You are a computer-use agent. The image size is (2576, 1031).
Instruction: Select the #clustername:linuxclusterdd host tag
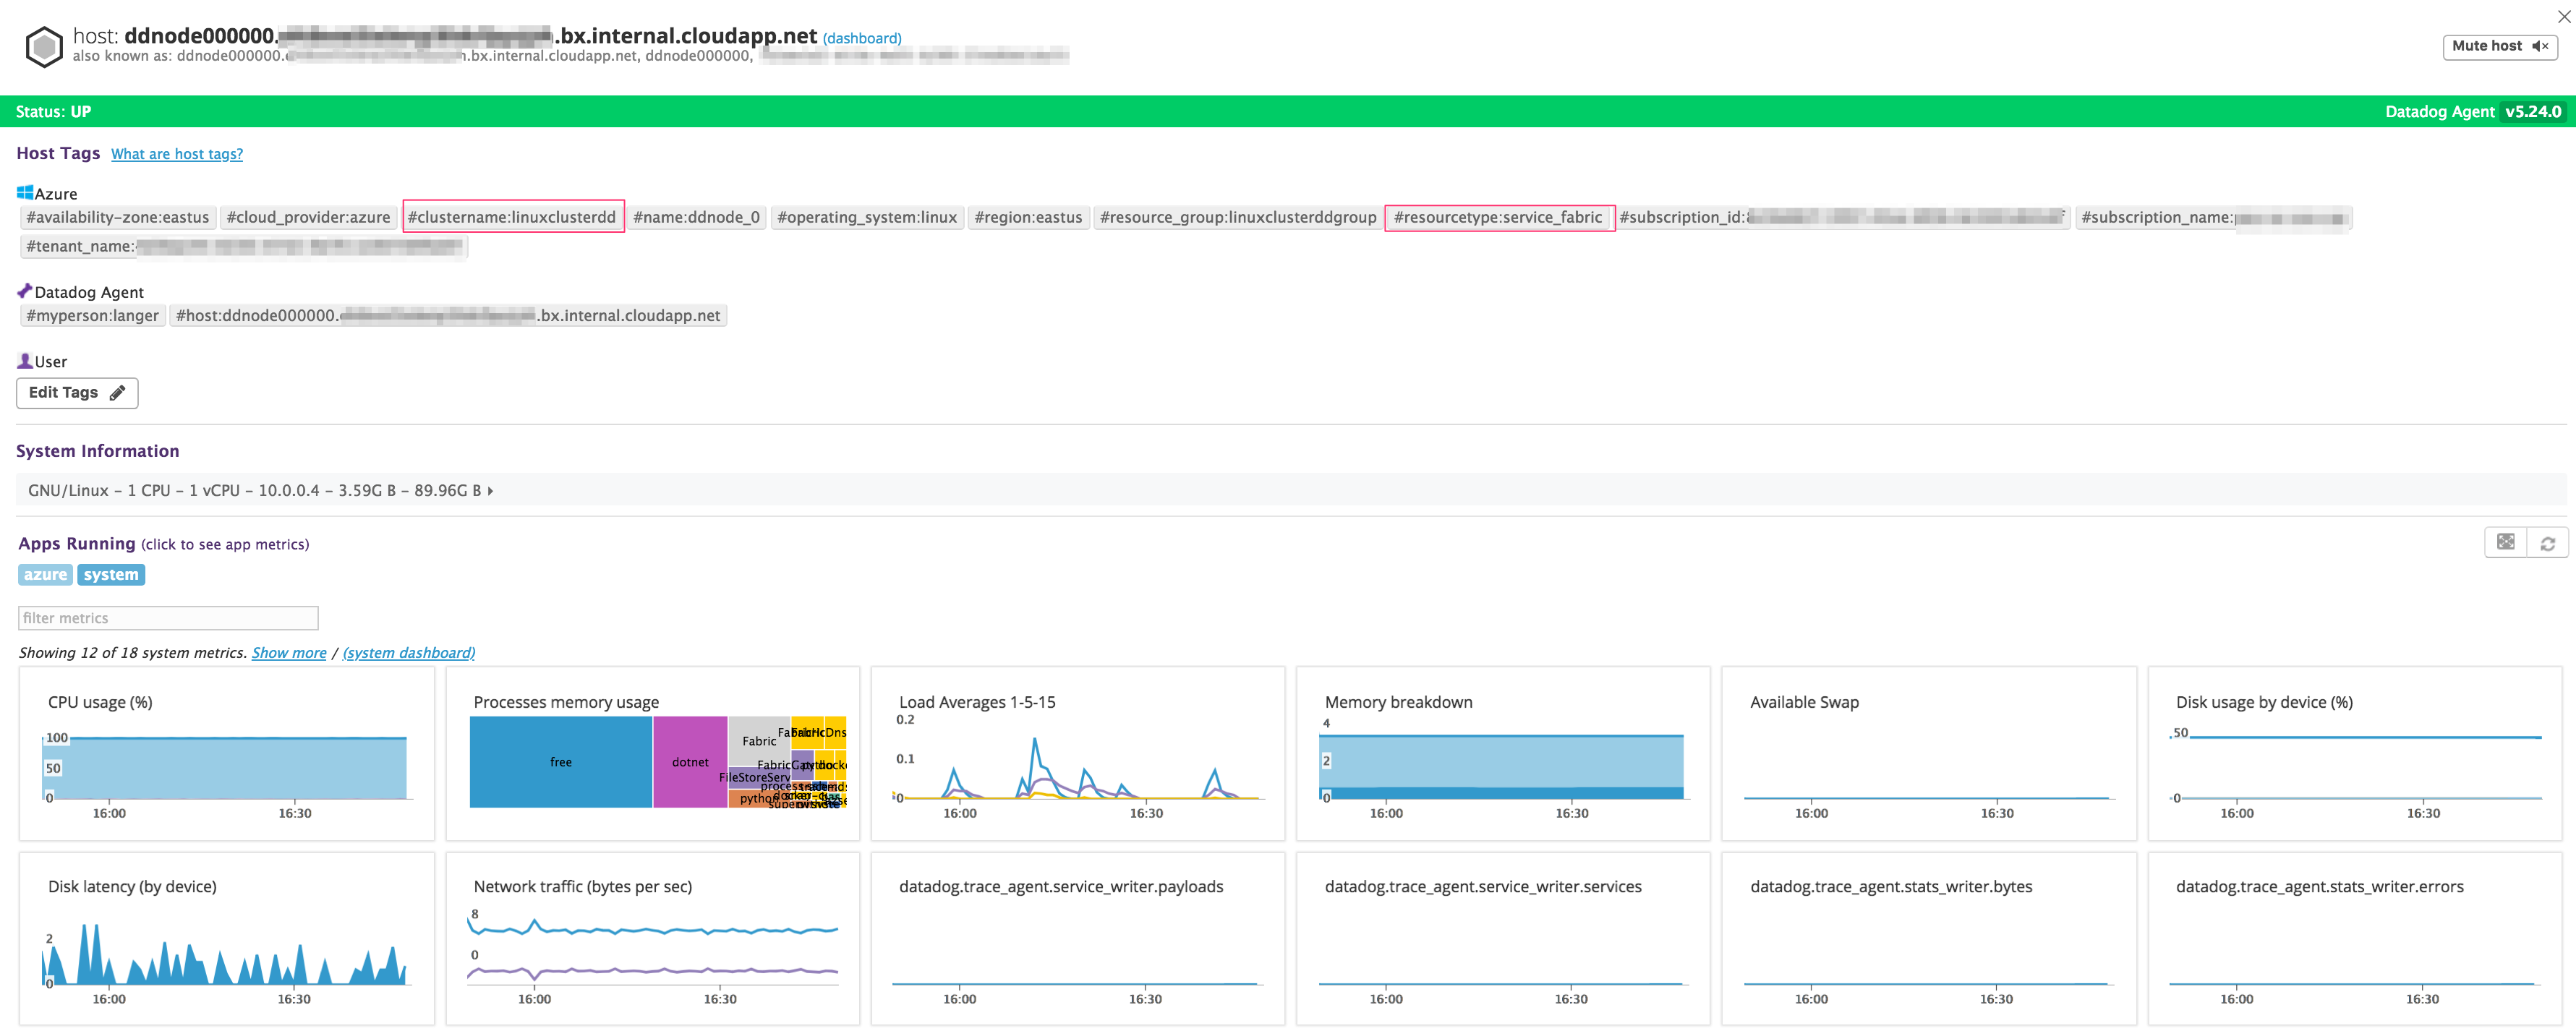[x=513, y=216]
